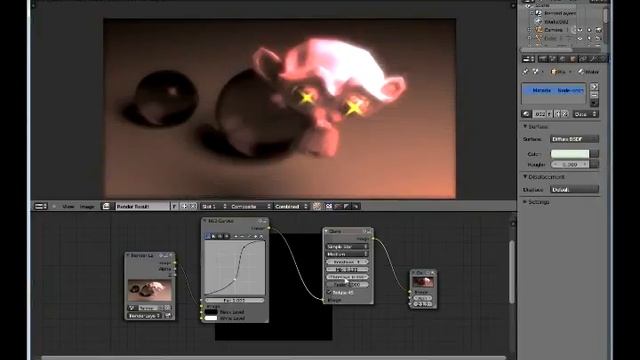Select the R curve channel button
Viewport: 640px width, 360px height.
point(214,236)
